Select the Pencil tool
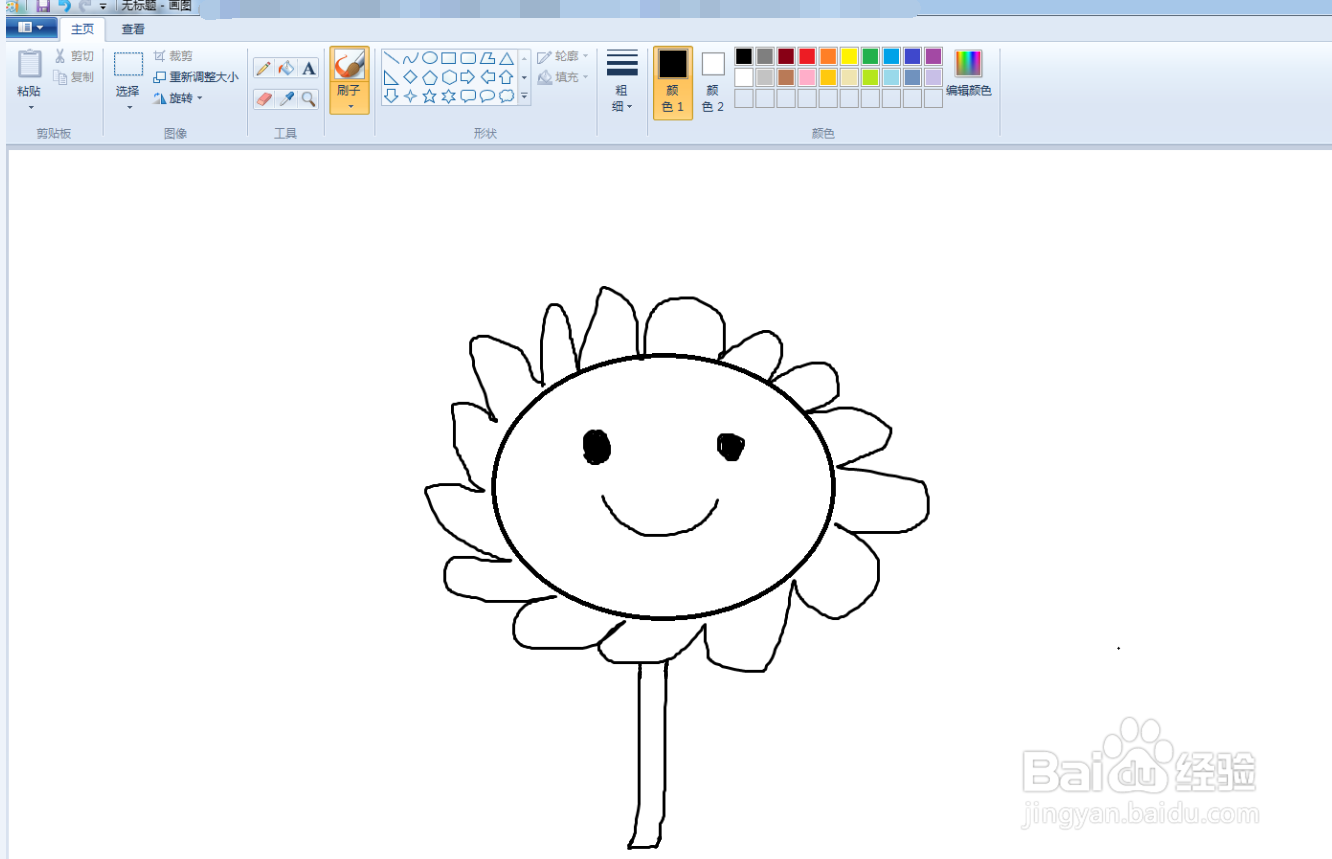The image size is (1332, 859). click(x=264, y=68)
